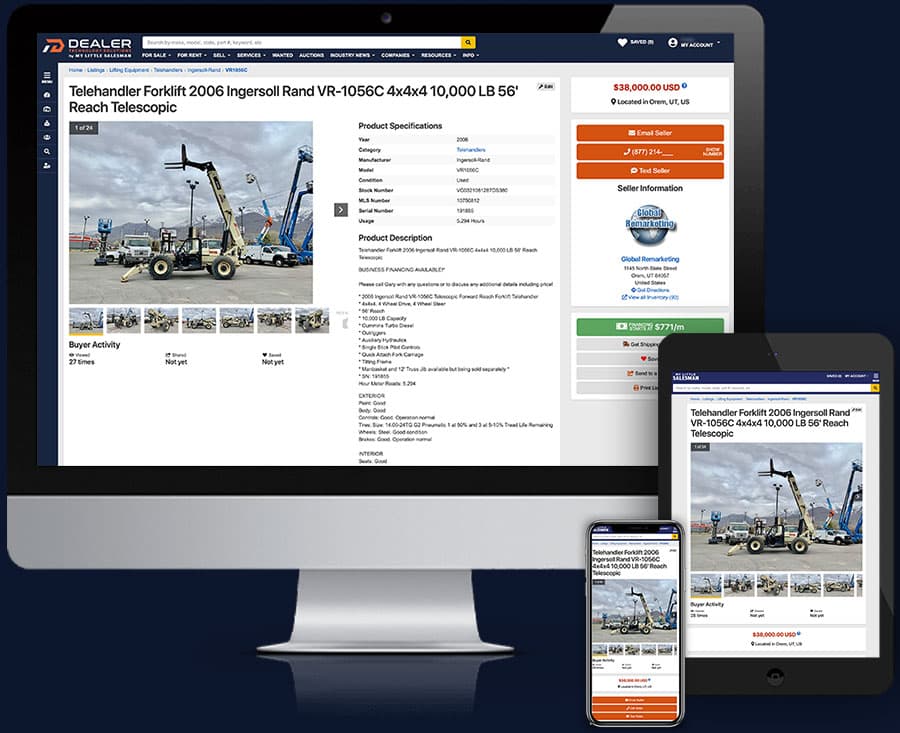The image size is (900, 733).
Task: Expand the Industry News dropdown menu
Action: coord(352,55)
